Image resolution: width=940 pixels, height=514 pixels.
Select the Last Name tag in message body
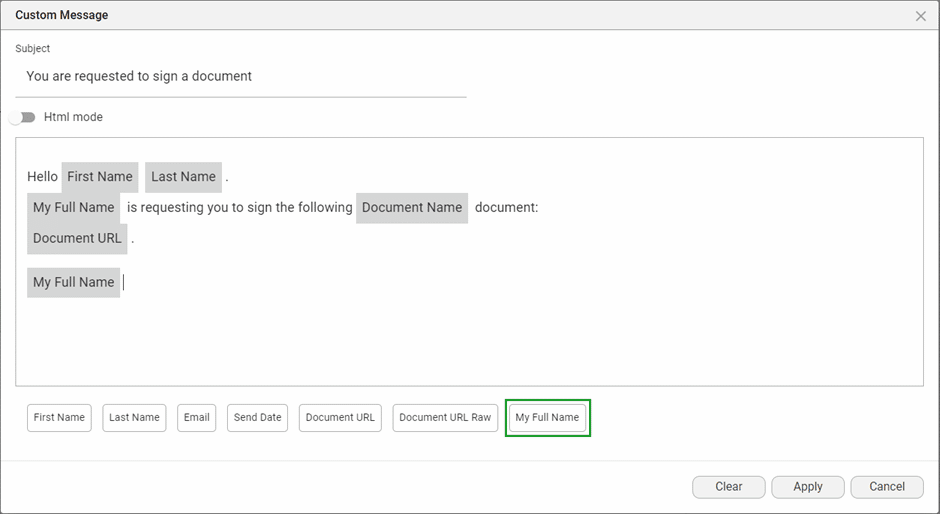[183, 177]
